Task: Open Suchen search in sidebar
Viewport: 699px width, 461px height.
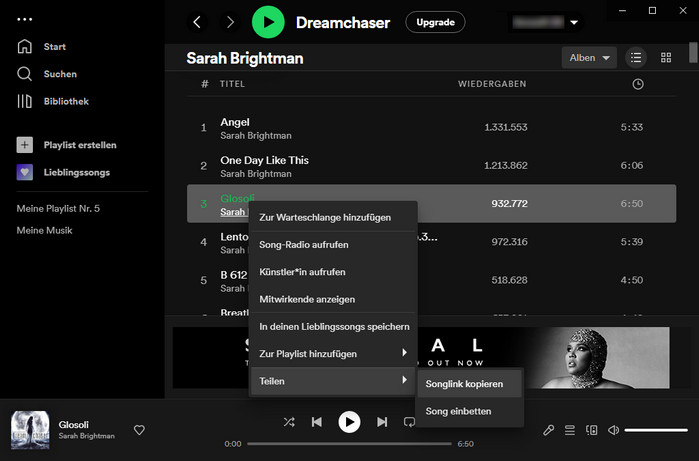Action: 25,74
